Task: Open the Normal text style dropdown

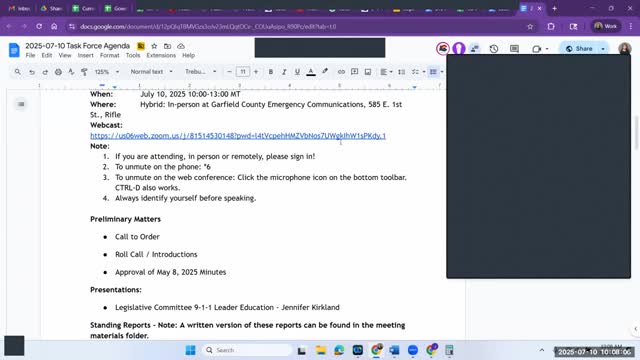Action: (x=151, y=72)
